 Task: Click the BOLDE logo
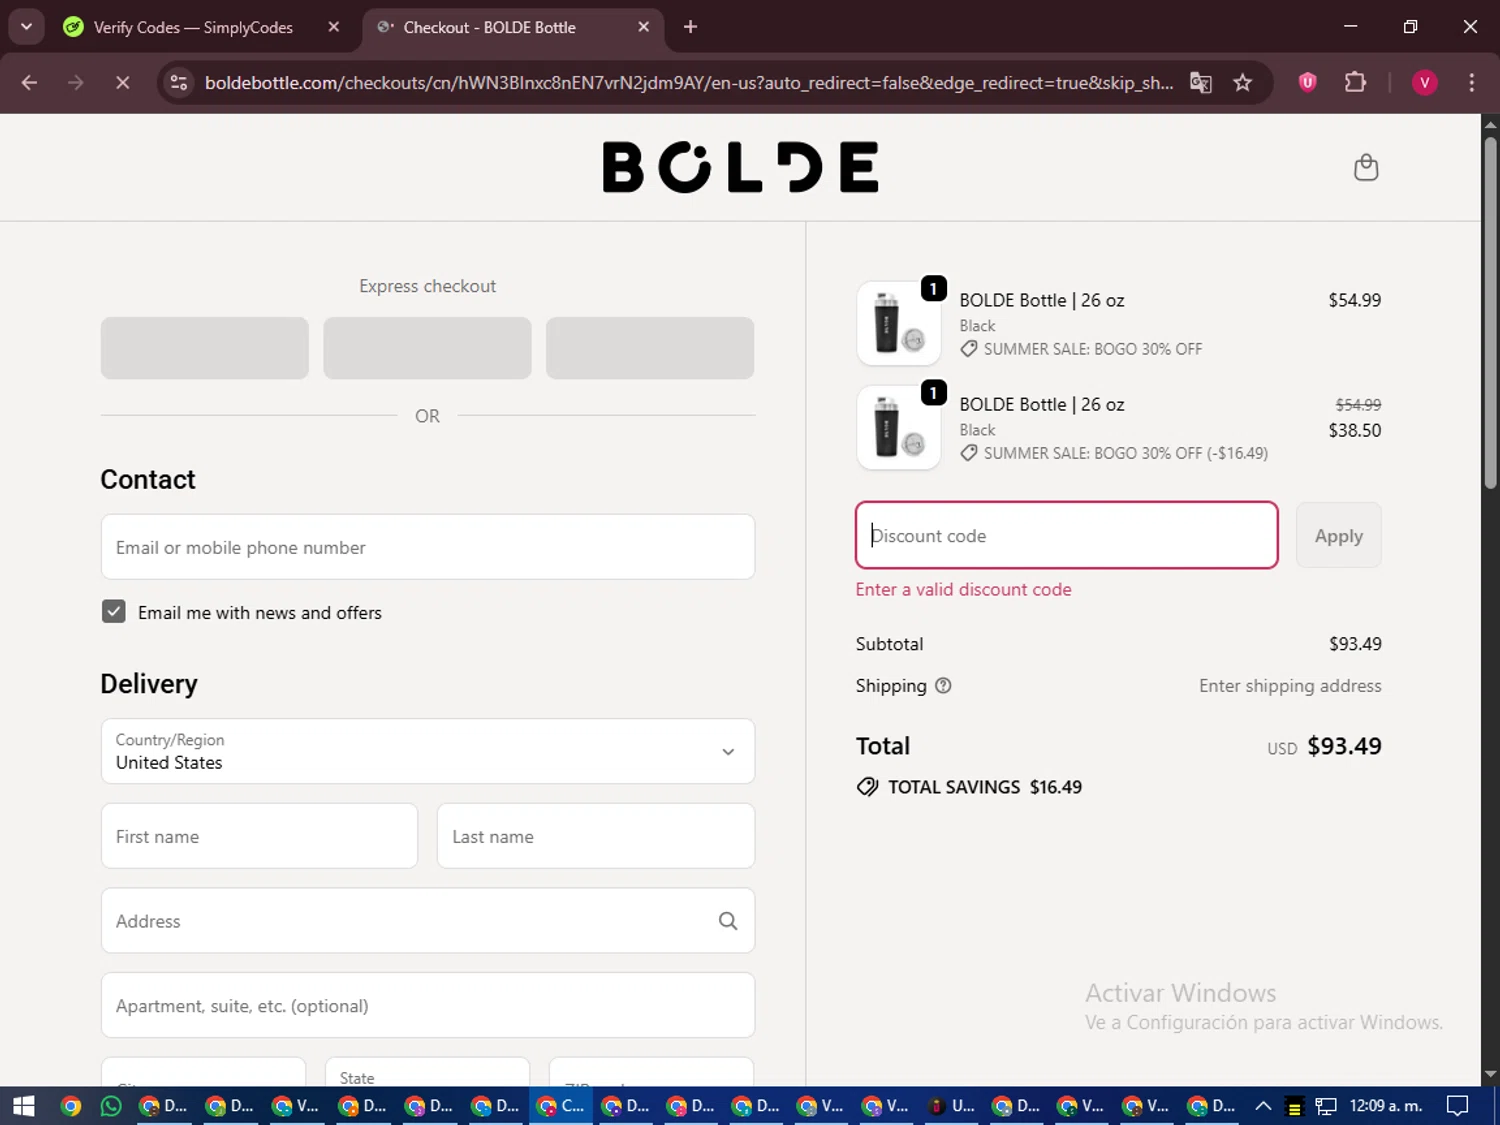740,167
